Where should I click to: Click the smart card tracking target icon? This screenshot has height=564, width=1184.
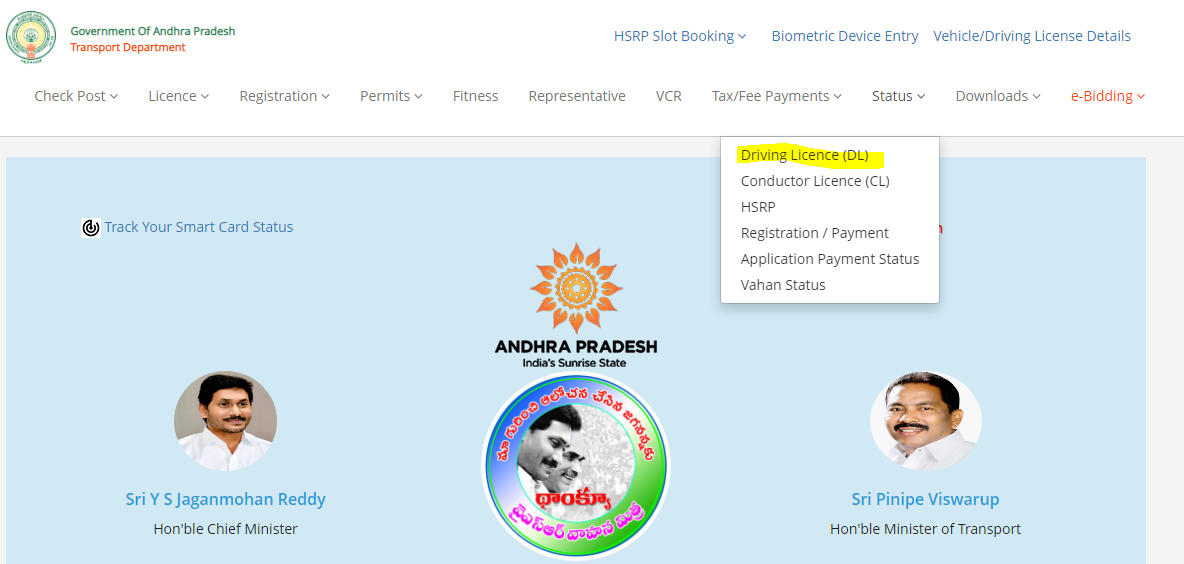(x=91, y=227)
